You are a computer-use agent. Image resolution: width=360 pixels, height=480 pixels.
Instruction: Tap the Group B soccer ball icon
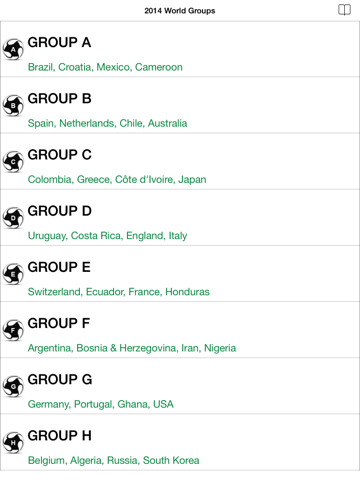click(x=13, y=105)
